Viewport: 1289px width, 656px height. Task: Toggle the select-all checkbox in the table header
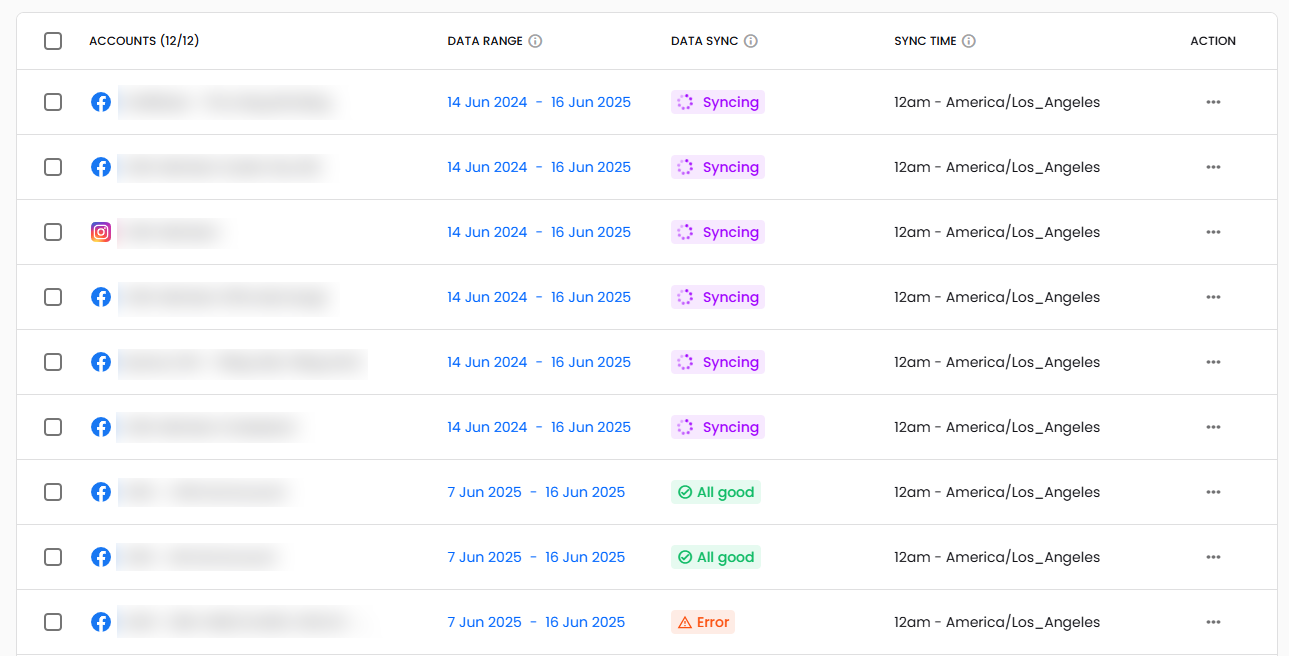[53, 41]
